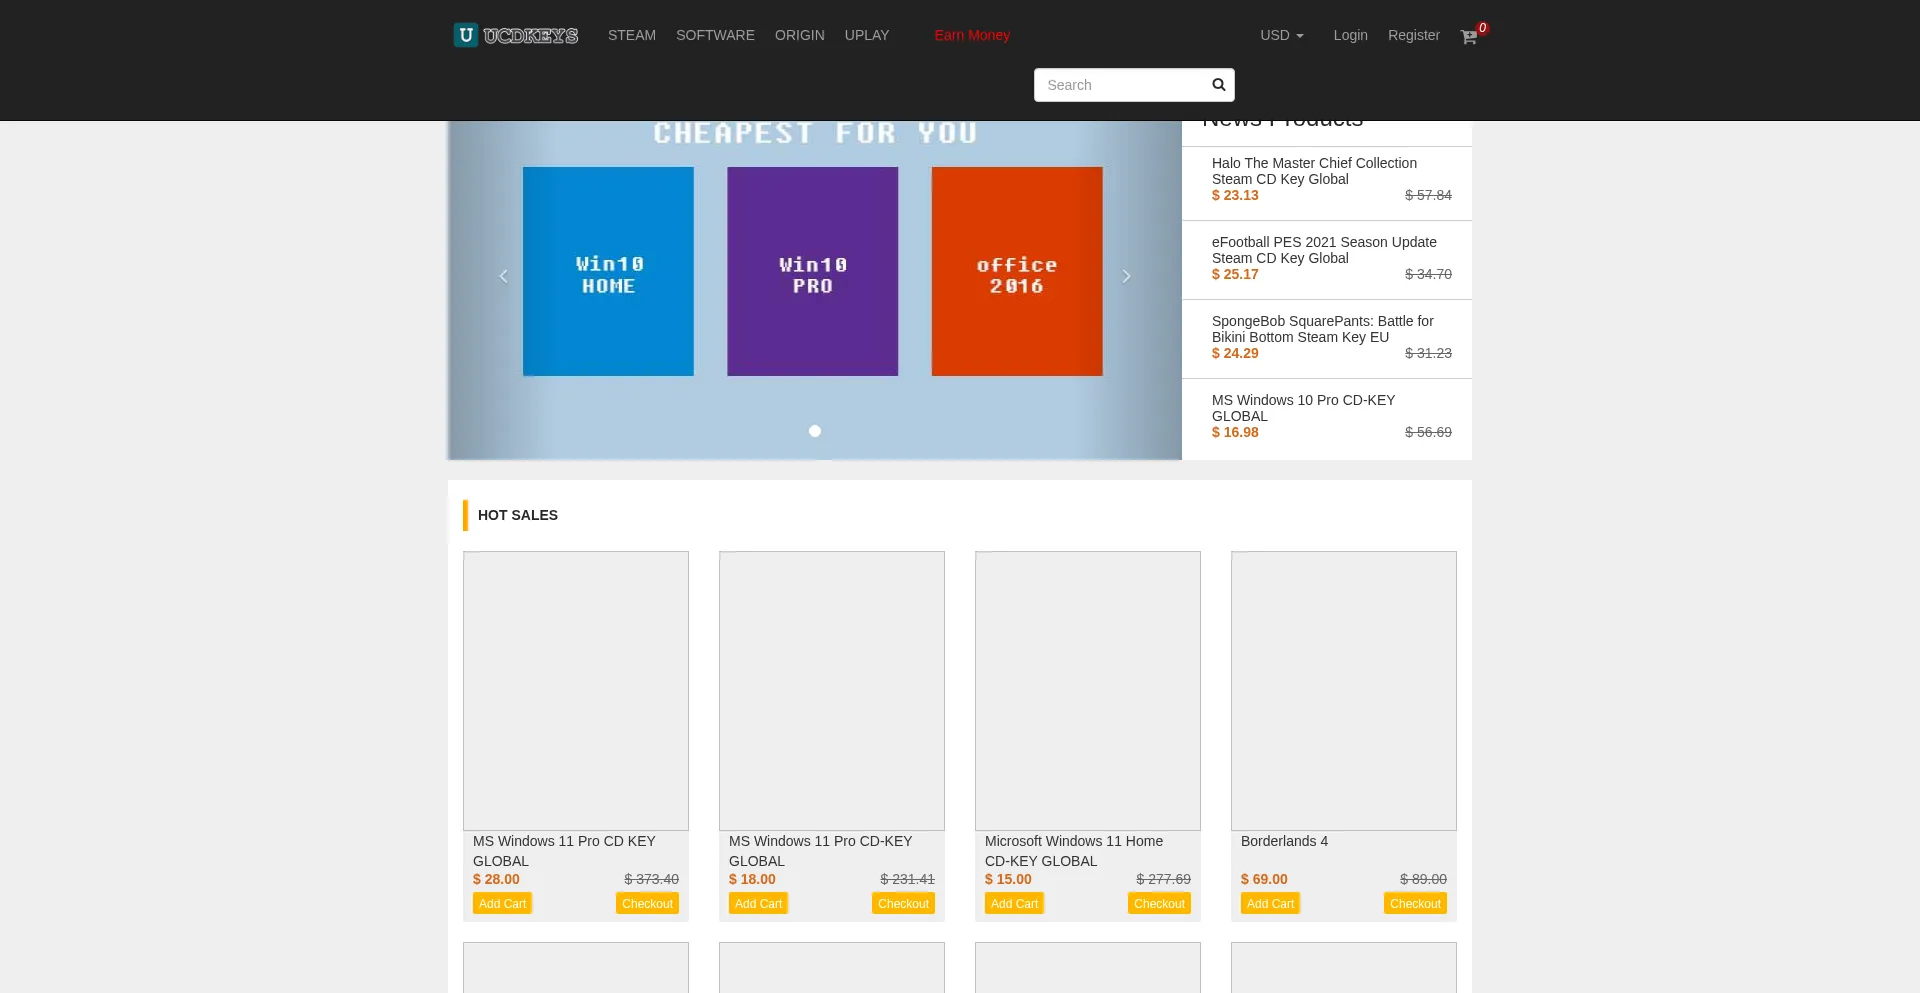Click the search magnifier icon

pyautogui.click(x=1218, y=85)
